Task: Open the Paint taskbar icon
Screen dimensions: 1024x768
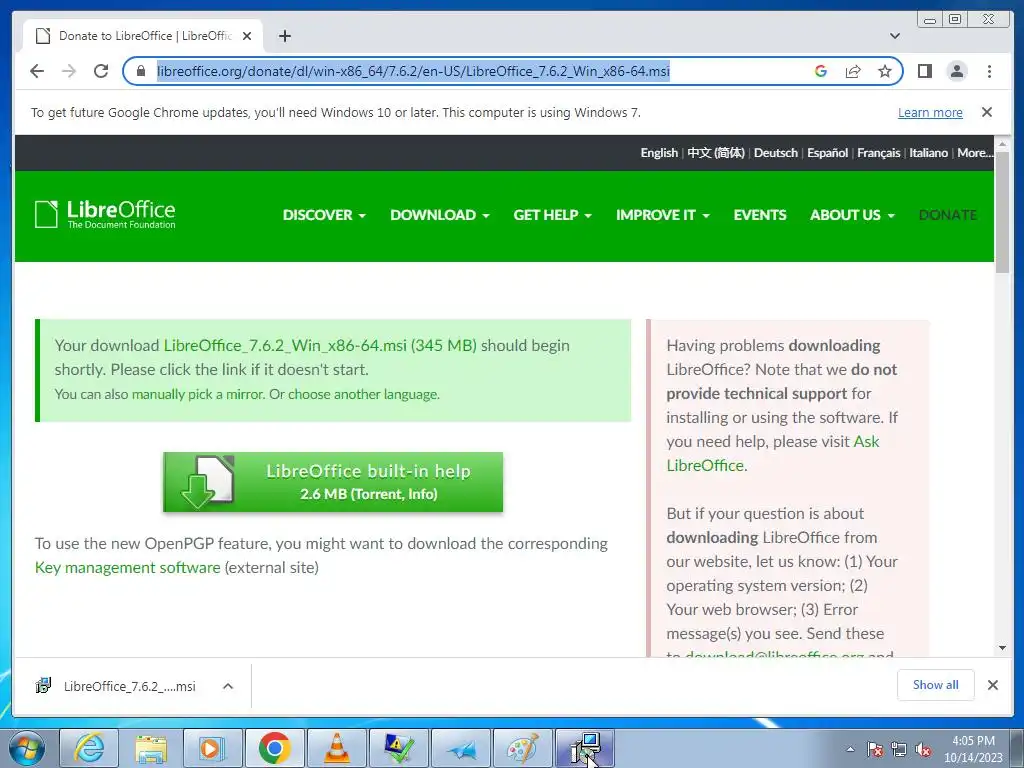Action: [522, 748]
